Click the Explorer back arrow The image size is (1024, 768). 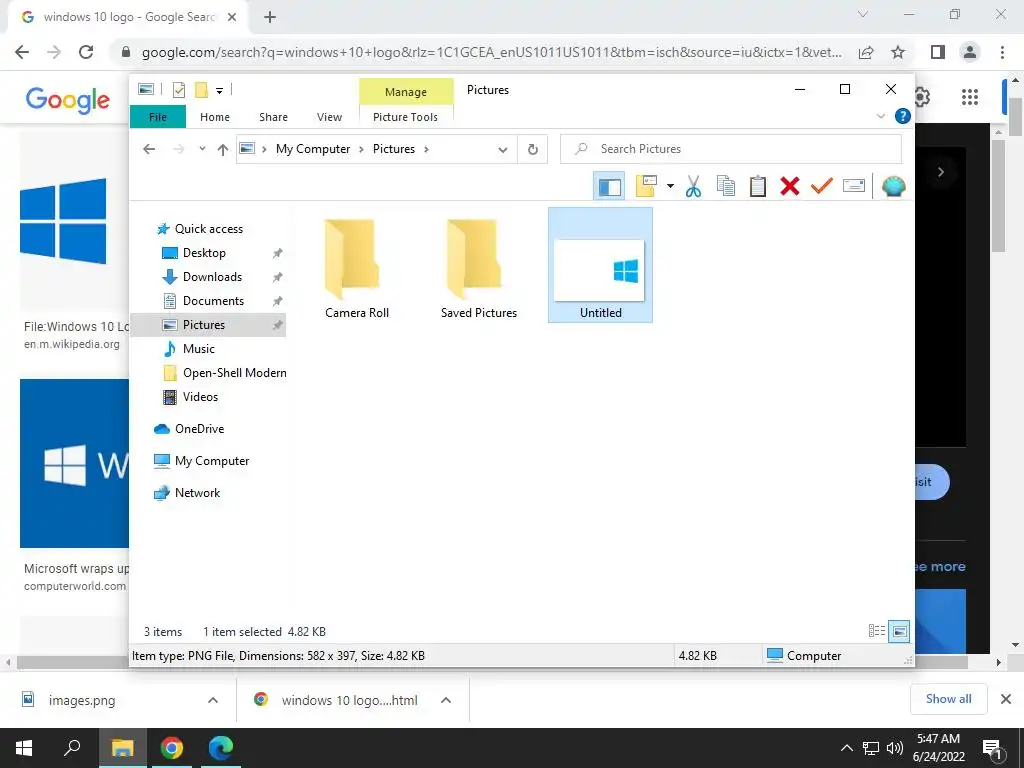pos(149,149)
